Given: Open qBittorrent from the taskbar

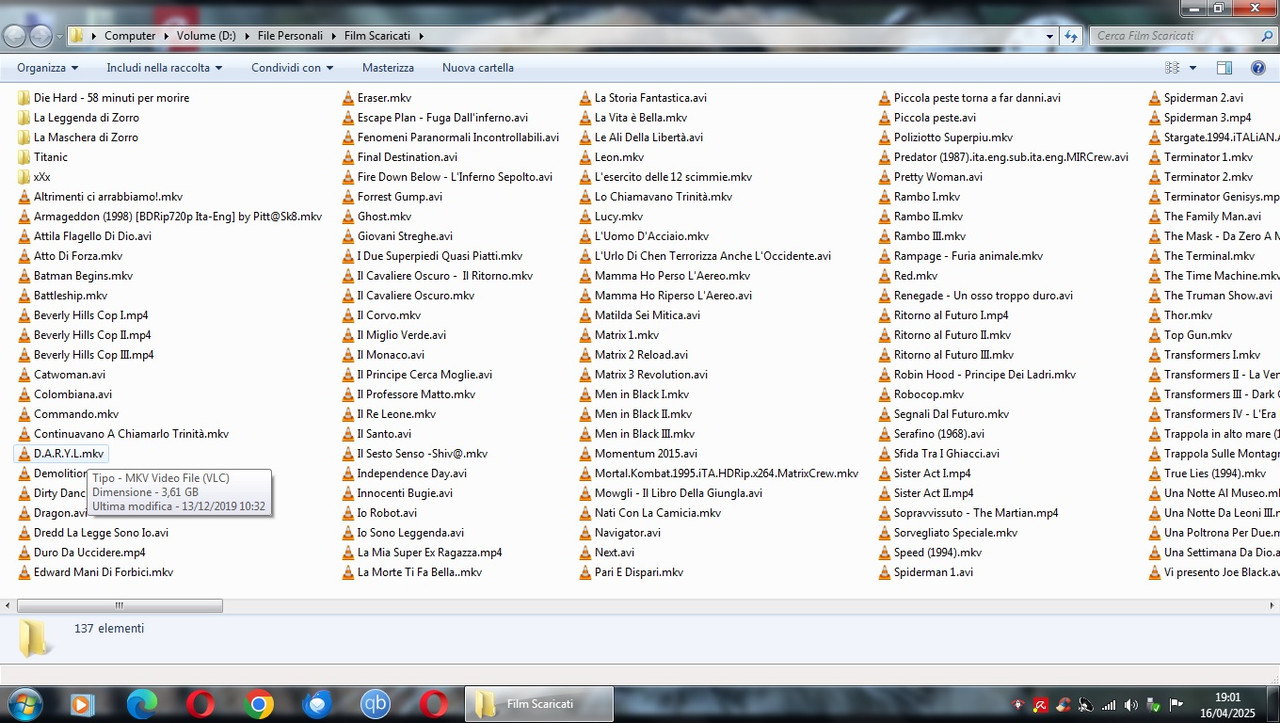Looking at the screenshot, I should pos(376,704).
